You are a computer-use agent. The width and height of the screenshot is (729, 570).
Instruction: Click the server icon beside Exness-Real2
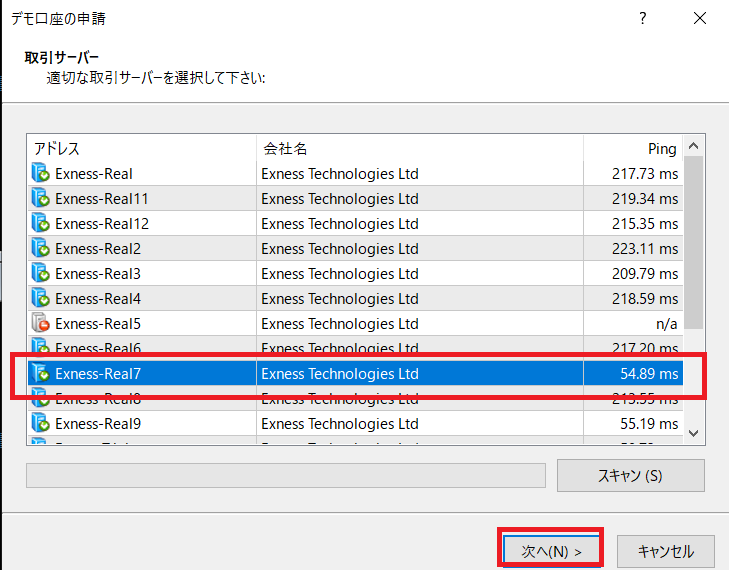coord(40,248)
